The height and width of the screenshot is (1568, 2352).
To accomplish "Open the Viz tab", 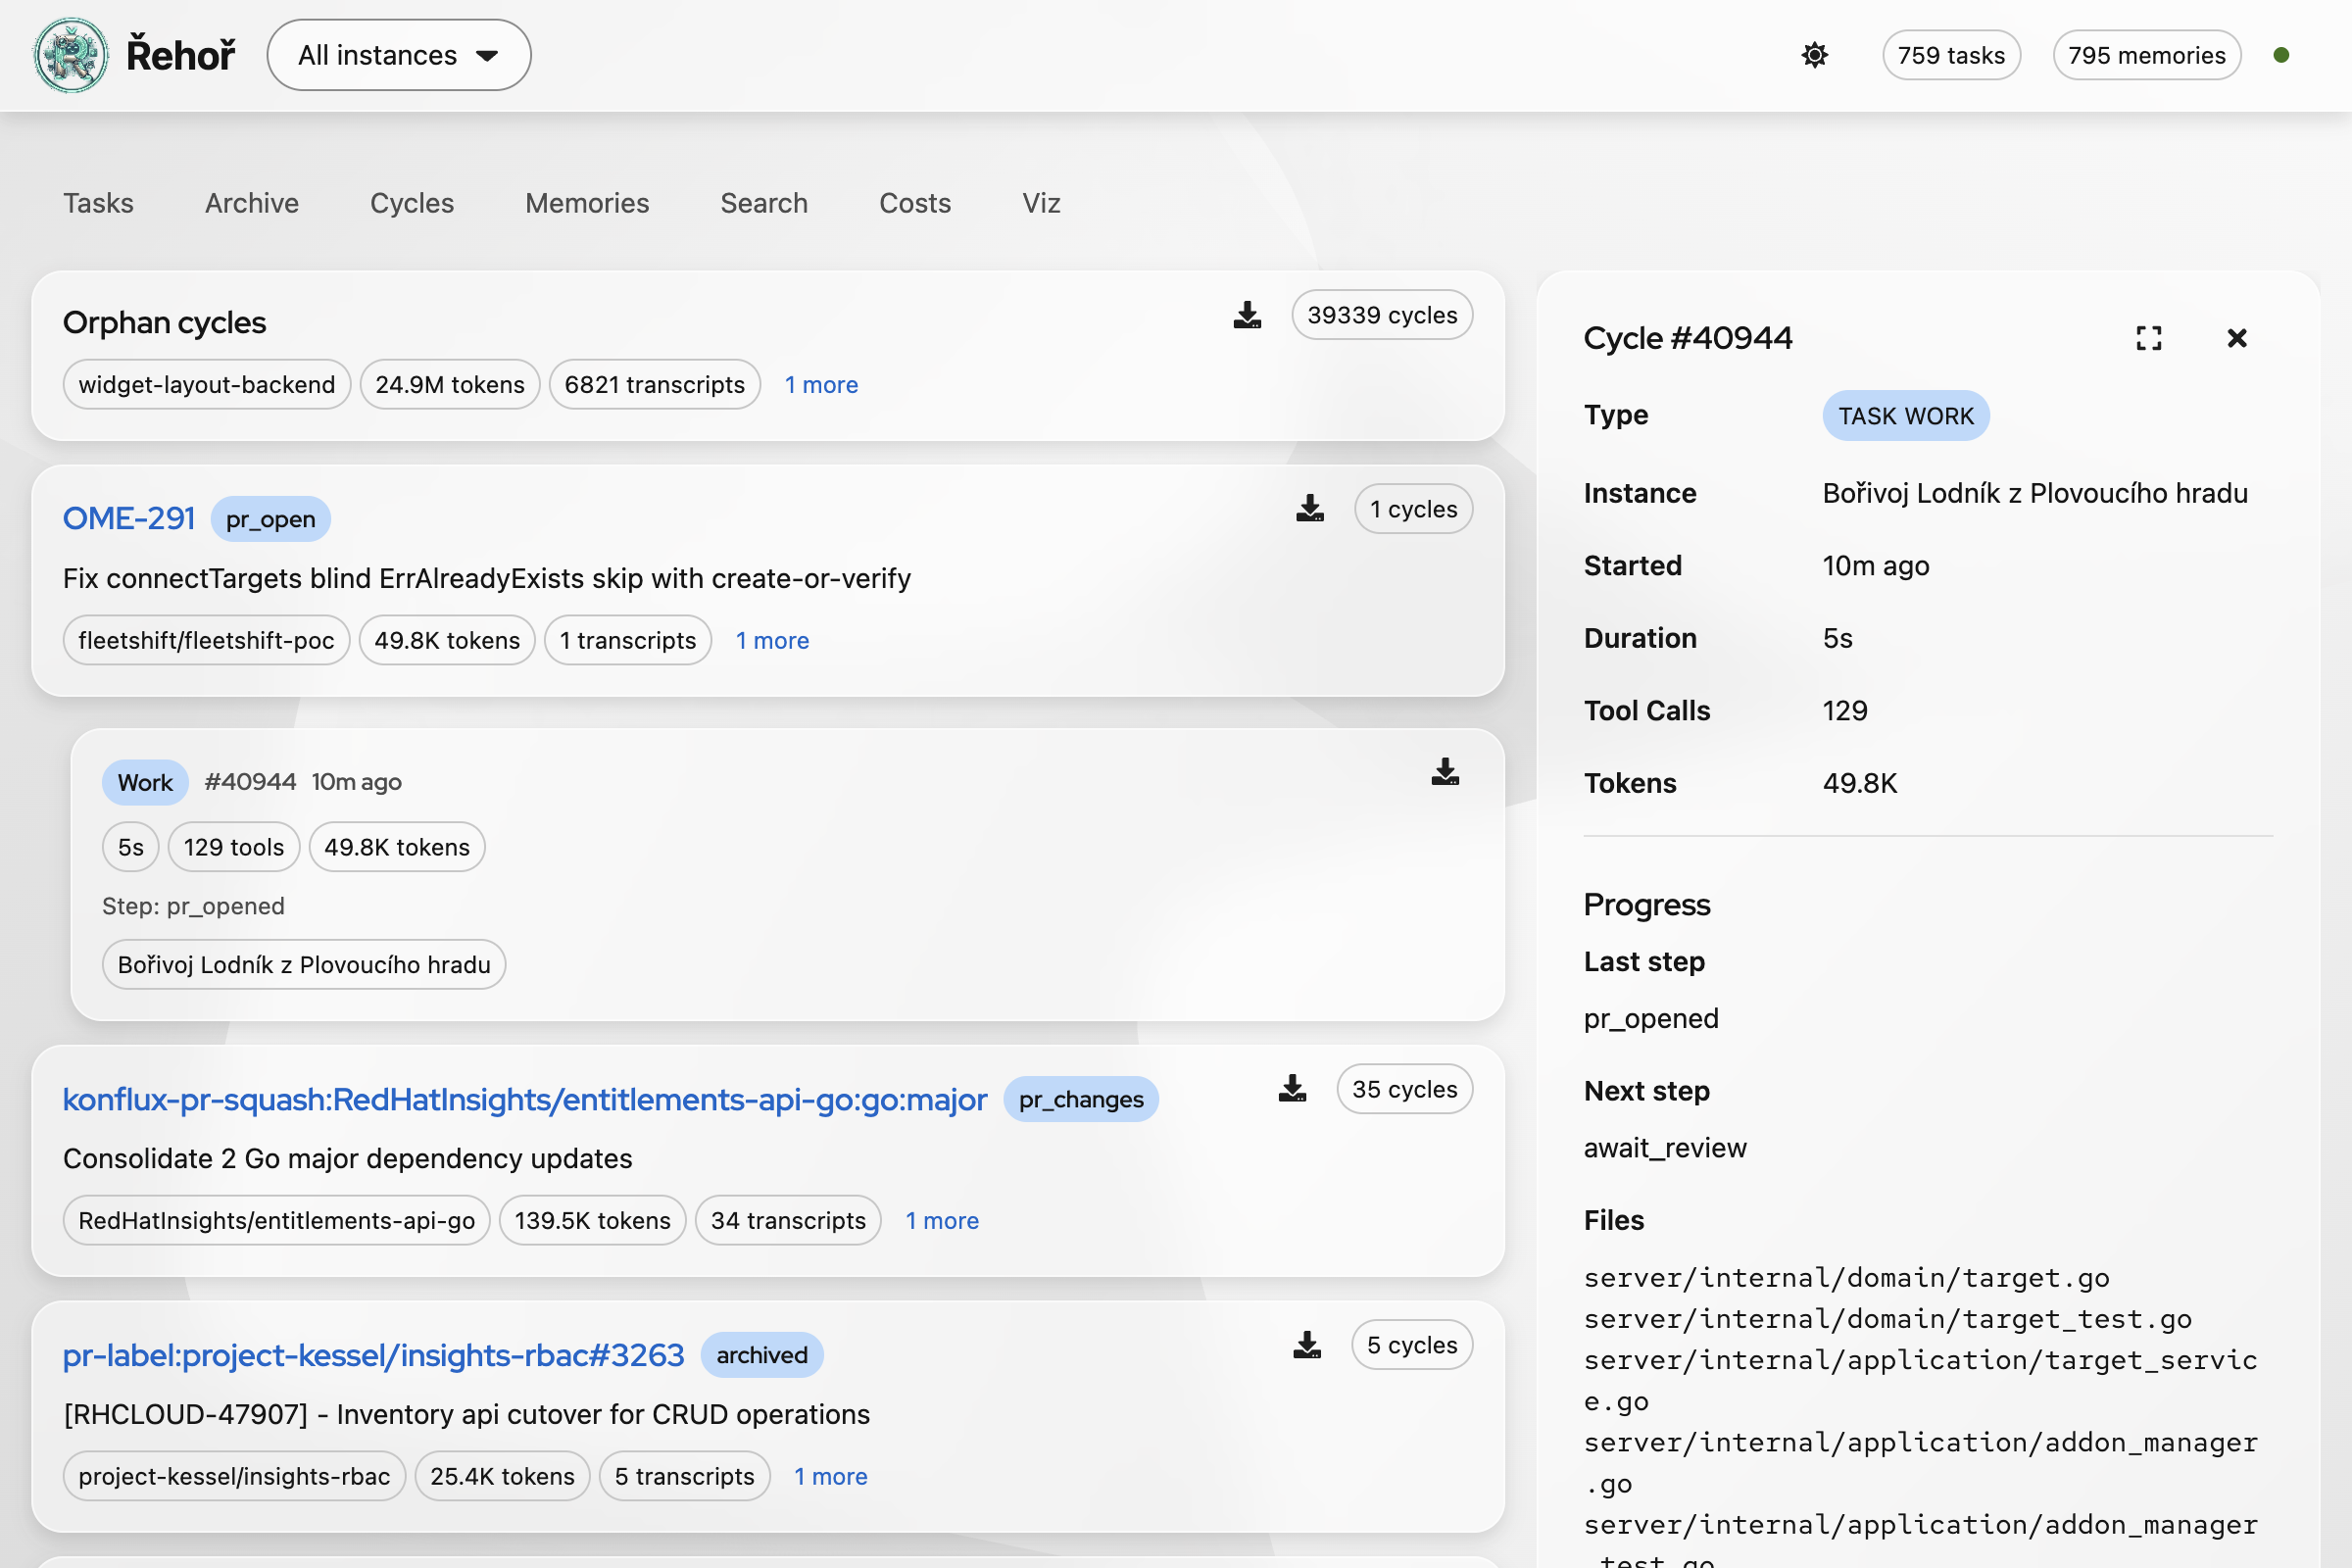I will [1041, 203].
